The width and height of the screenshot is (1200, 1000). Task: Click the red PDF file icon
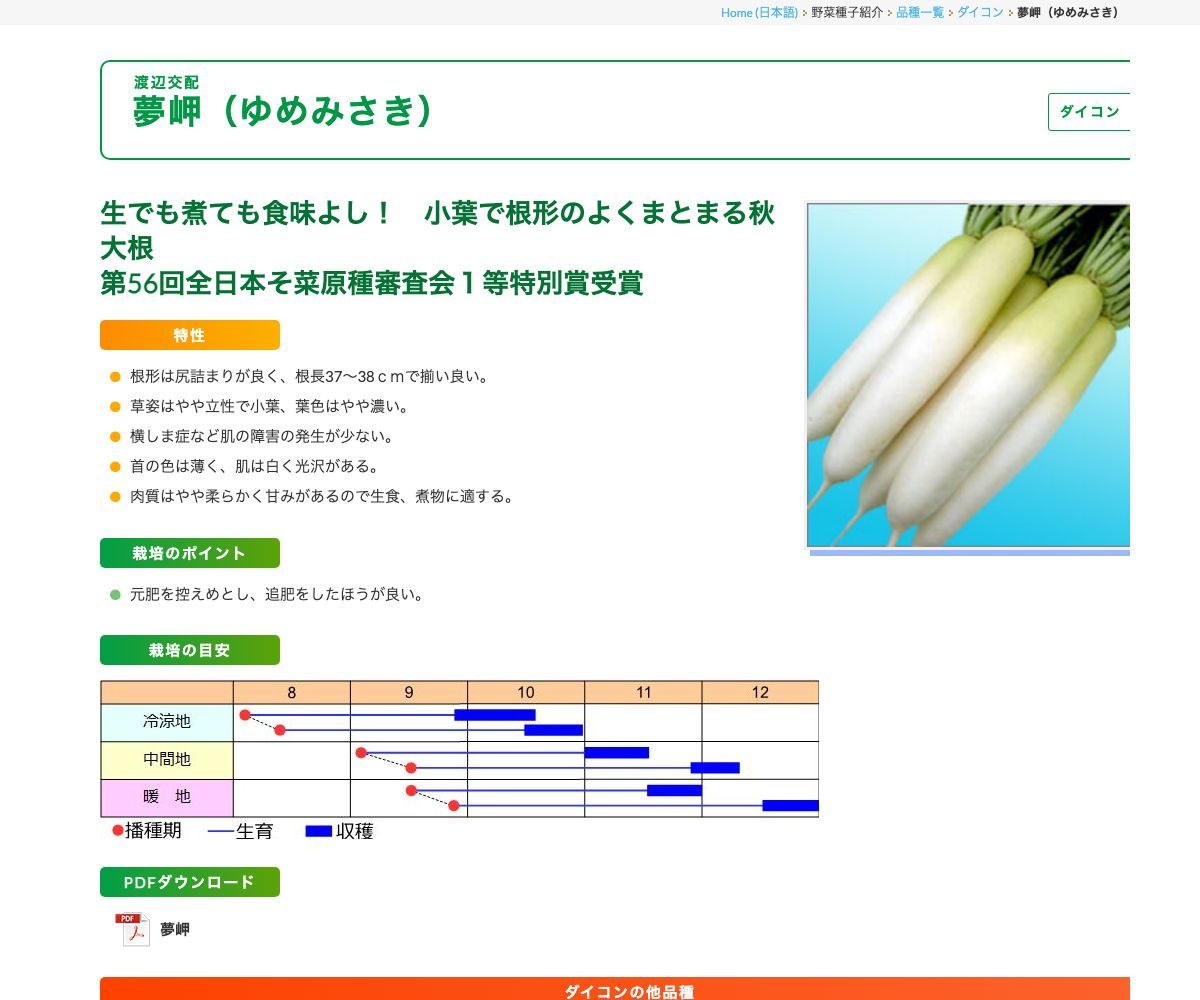tap(132, 929)
